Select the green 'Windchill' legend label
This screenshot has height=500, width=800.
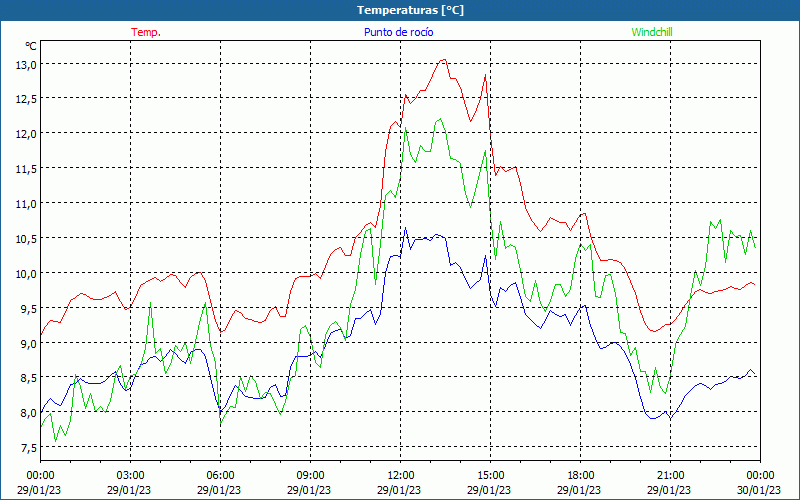click(x=652, y=32)
